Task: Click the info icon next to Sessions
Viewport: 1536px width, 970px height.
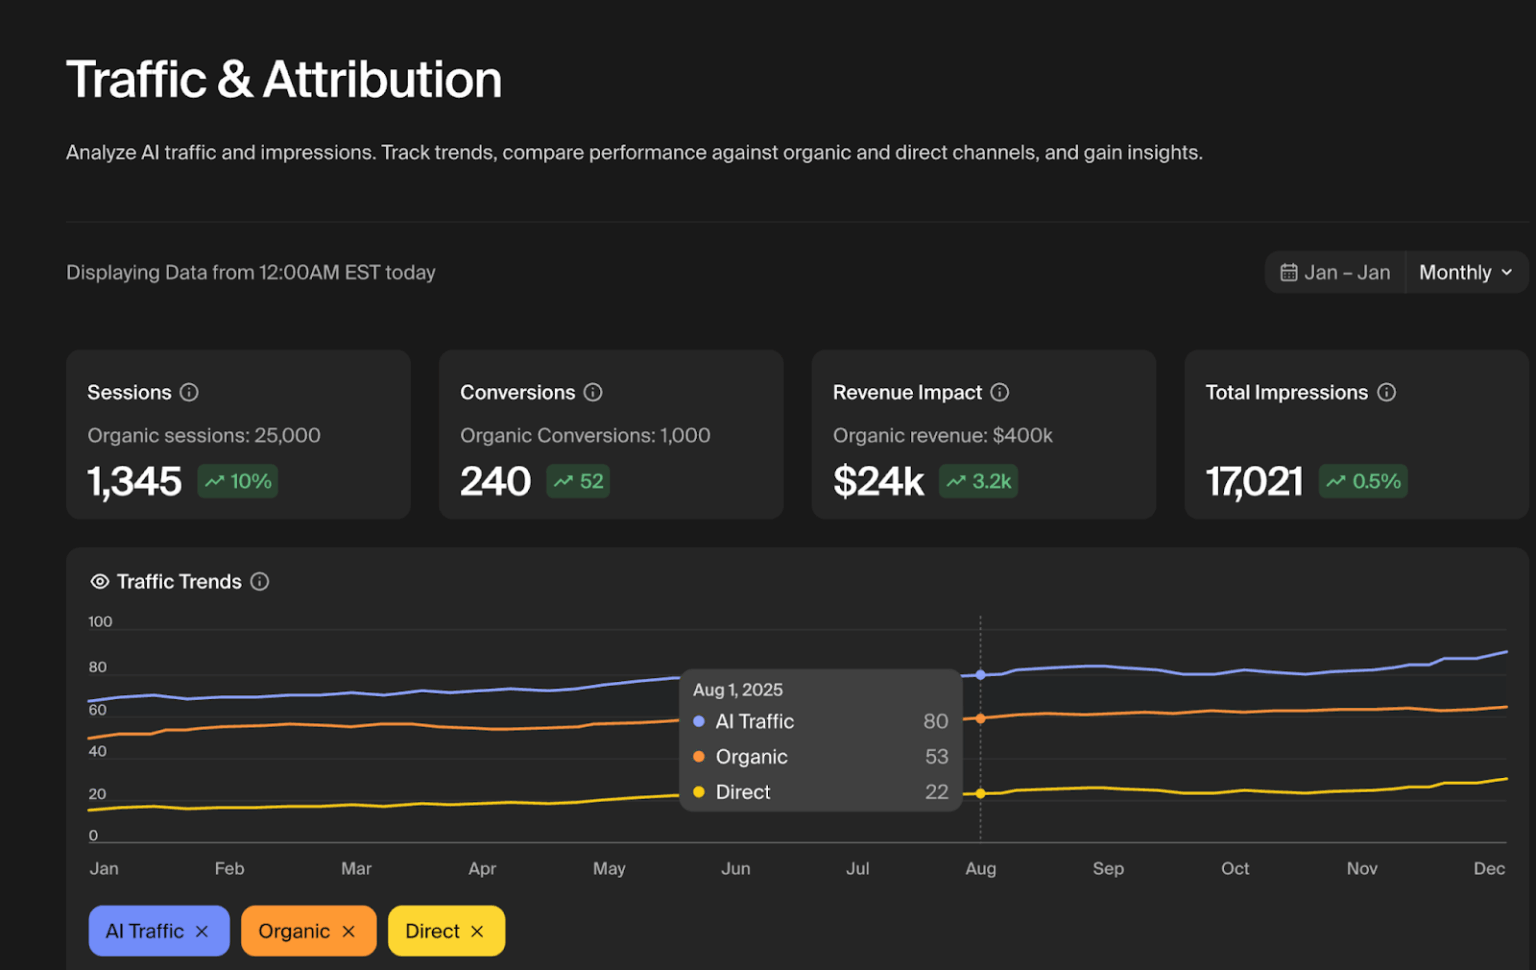Action: click(x=188, y=392)
